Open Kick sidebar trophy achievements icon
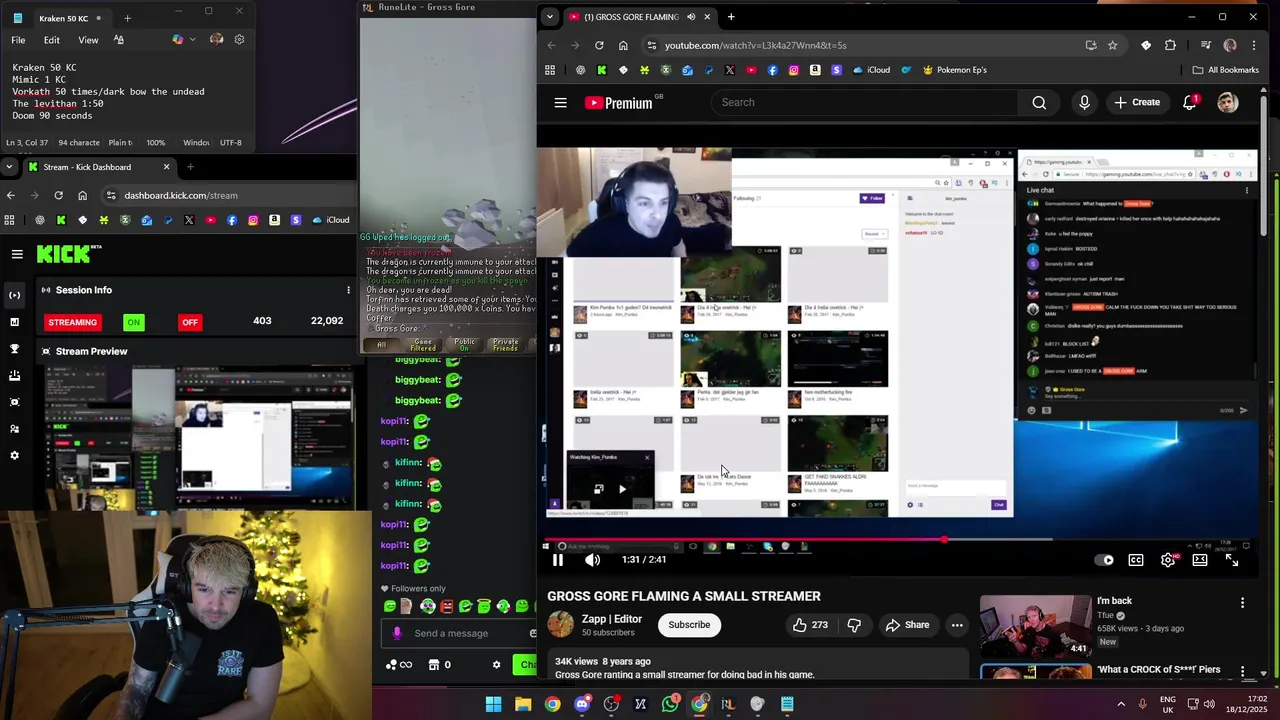This screenshot has width=1280, height=720. (14, 349)
